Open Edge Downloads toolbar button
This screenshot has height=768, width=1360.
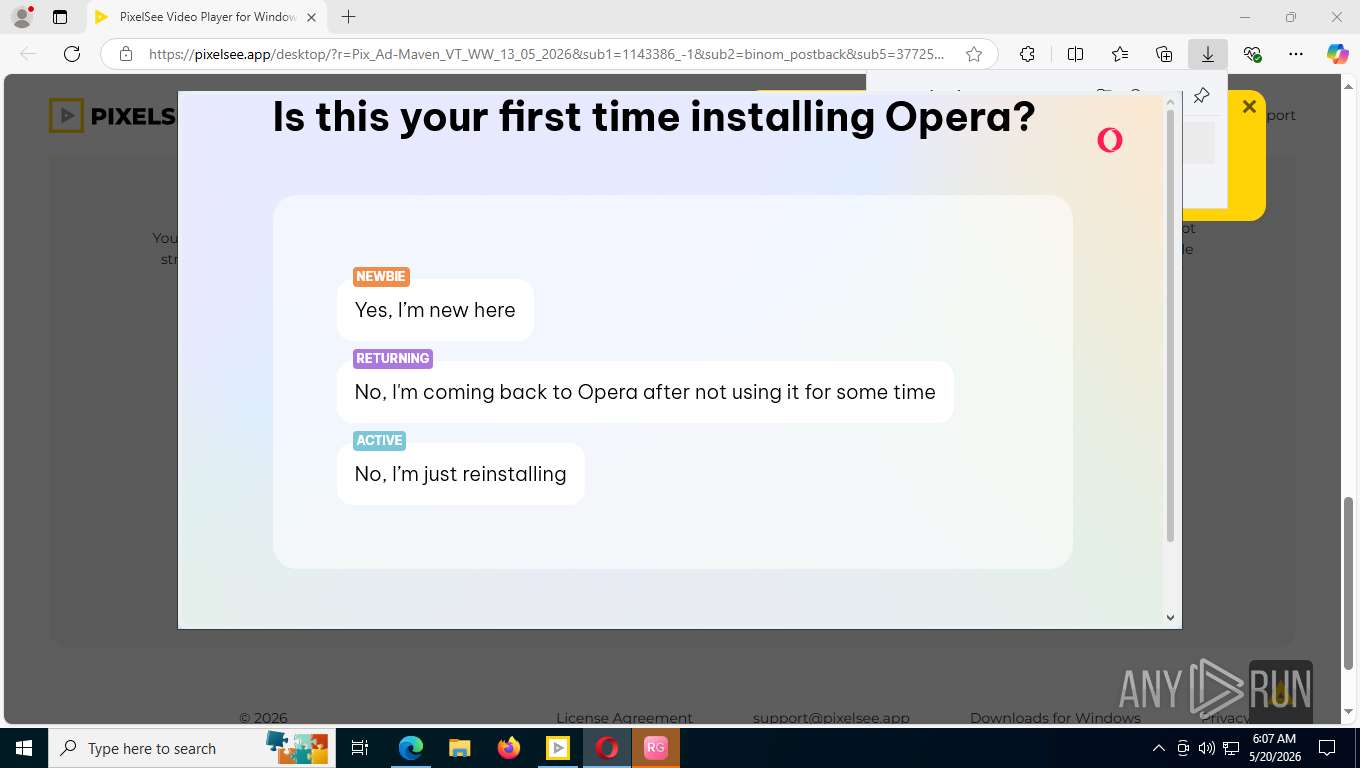[1208, 54]
